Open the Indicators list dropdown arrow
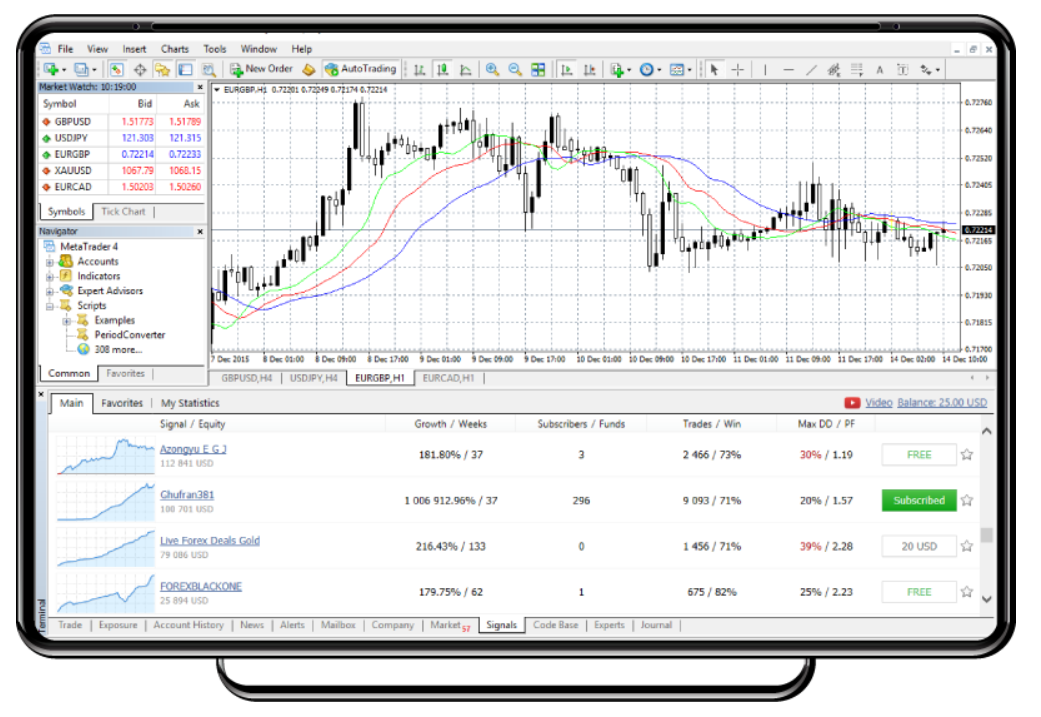The width and height of the screenshot is (1041, 717). point(629,70)
